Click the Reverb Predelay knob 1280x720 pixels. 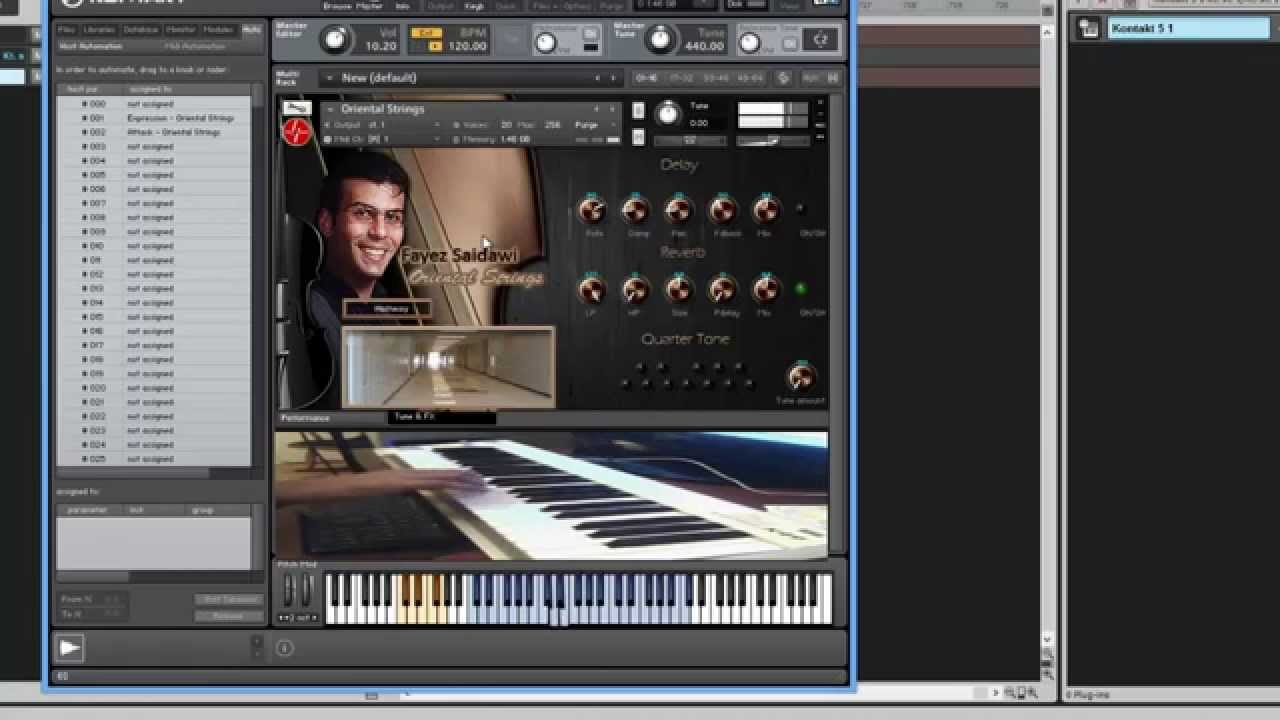tap(722, 290)
